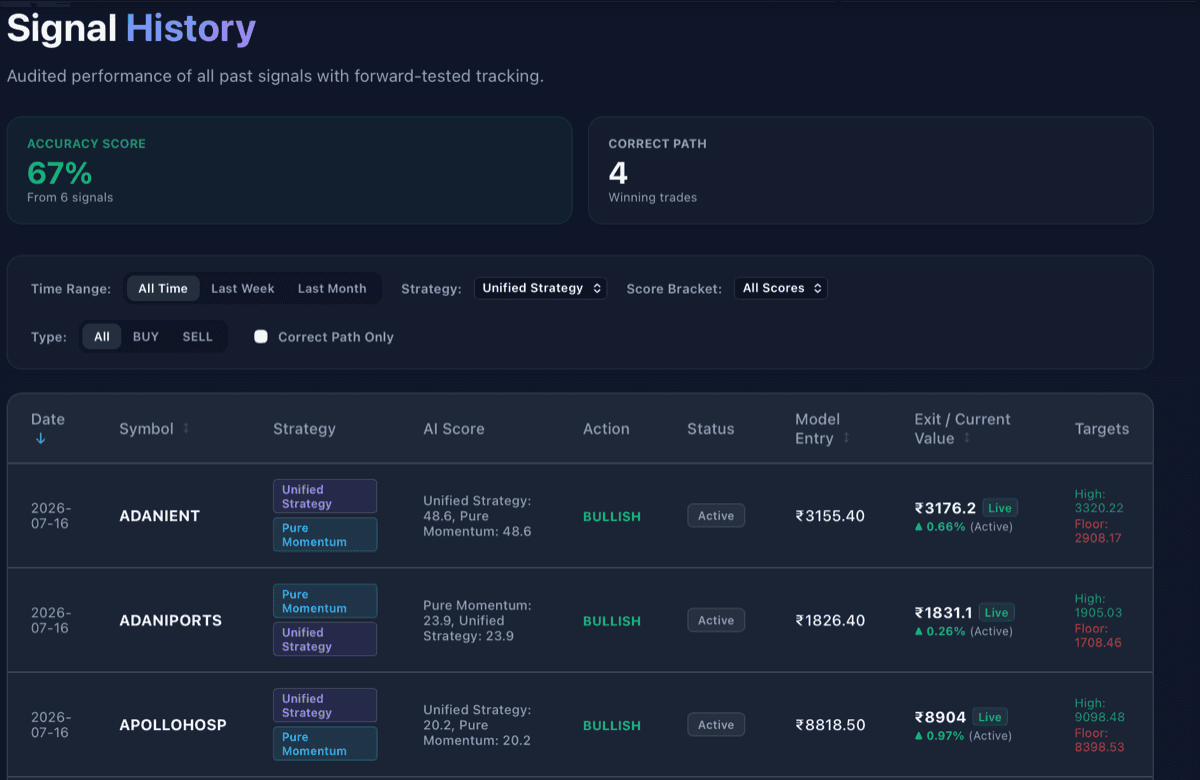Click the 67% accuracy score value
The height and width of the screenshot is (780, 1200).
point(60,173)
